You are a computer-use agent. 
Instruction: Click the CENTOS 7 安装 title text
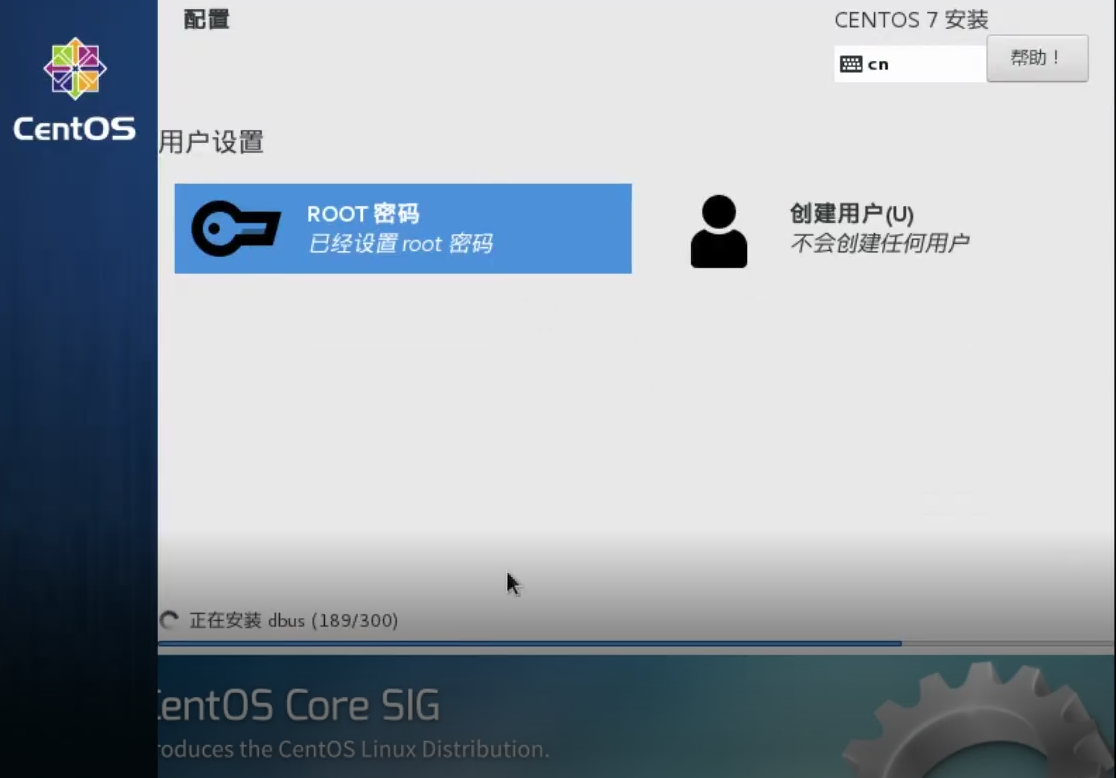pyautogui.click(x=911, y=20)
